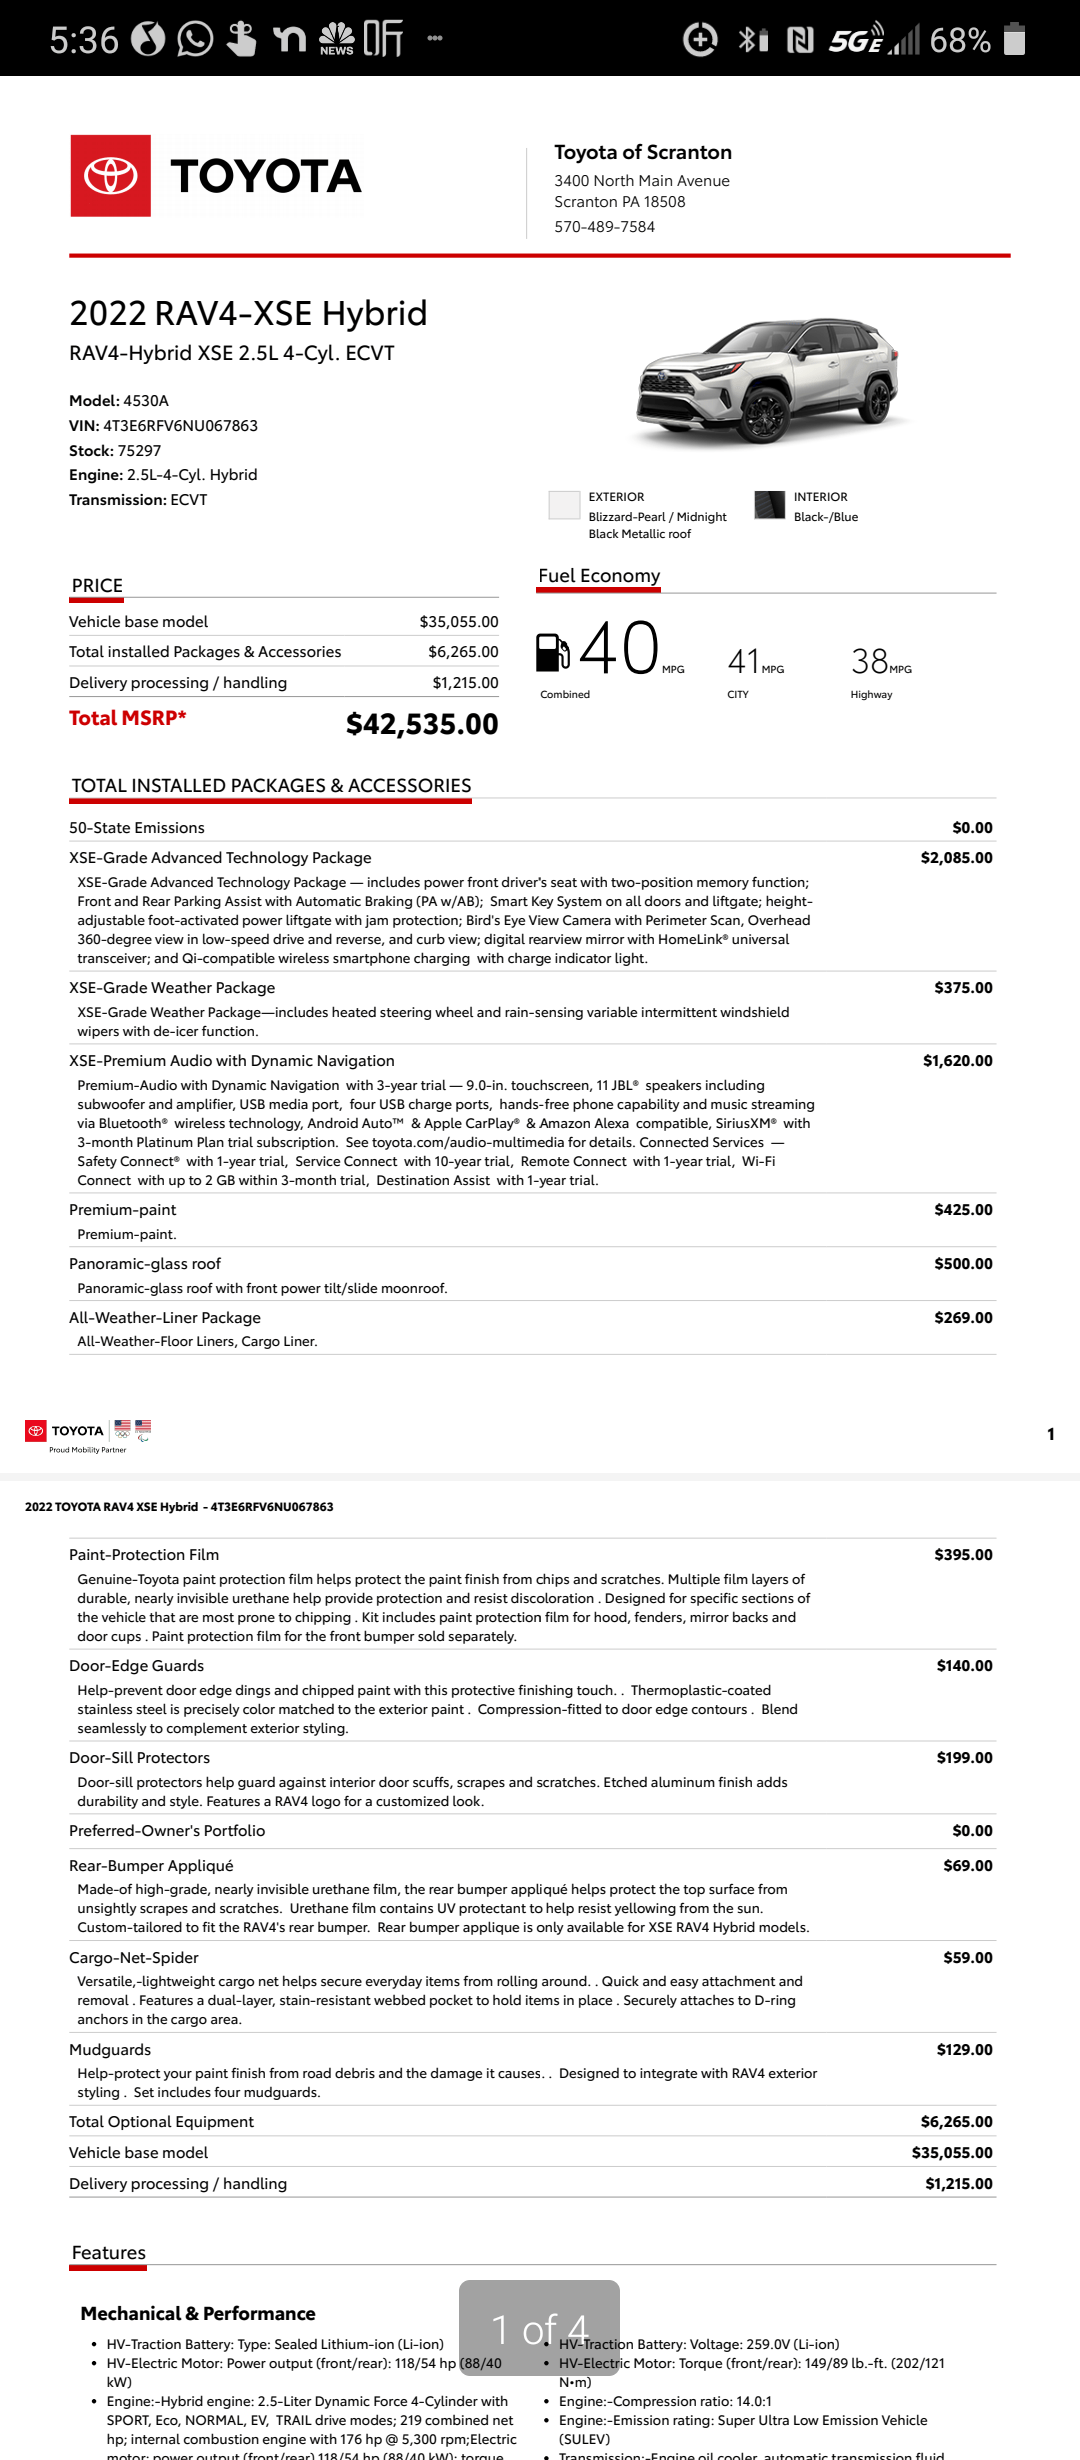1080x2460 pixels.
Task: Tap the Bluetooth status icon
Action: coord(753,39)
